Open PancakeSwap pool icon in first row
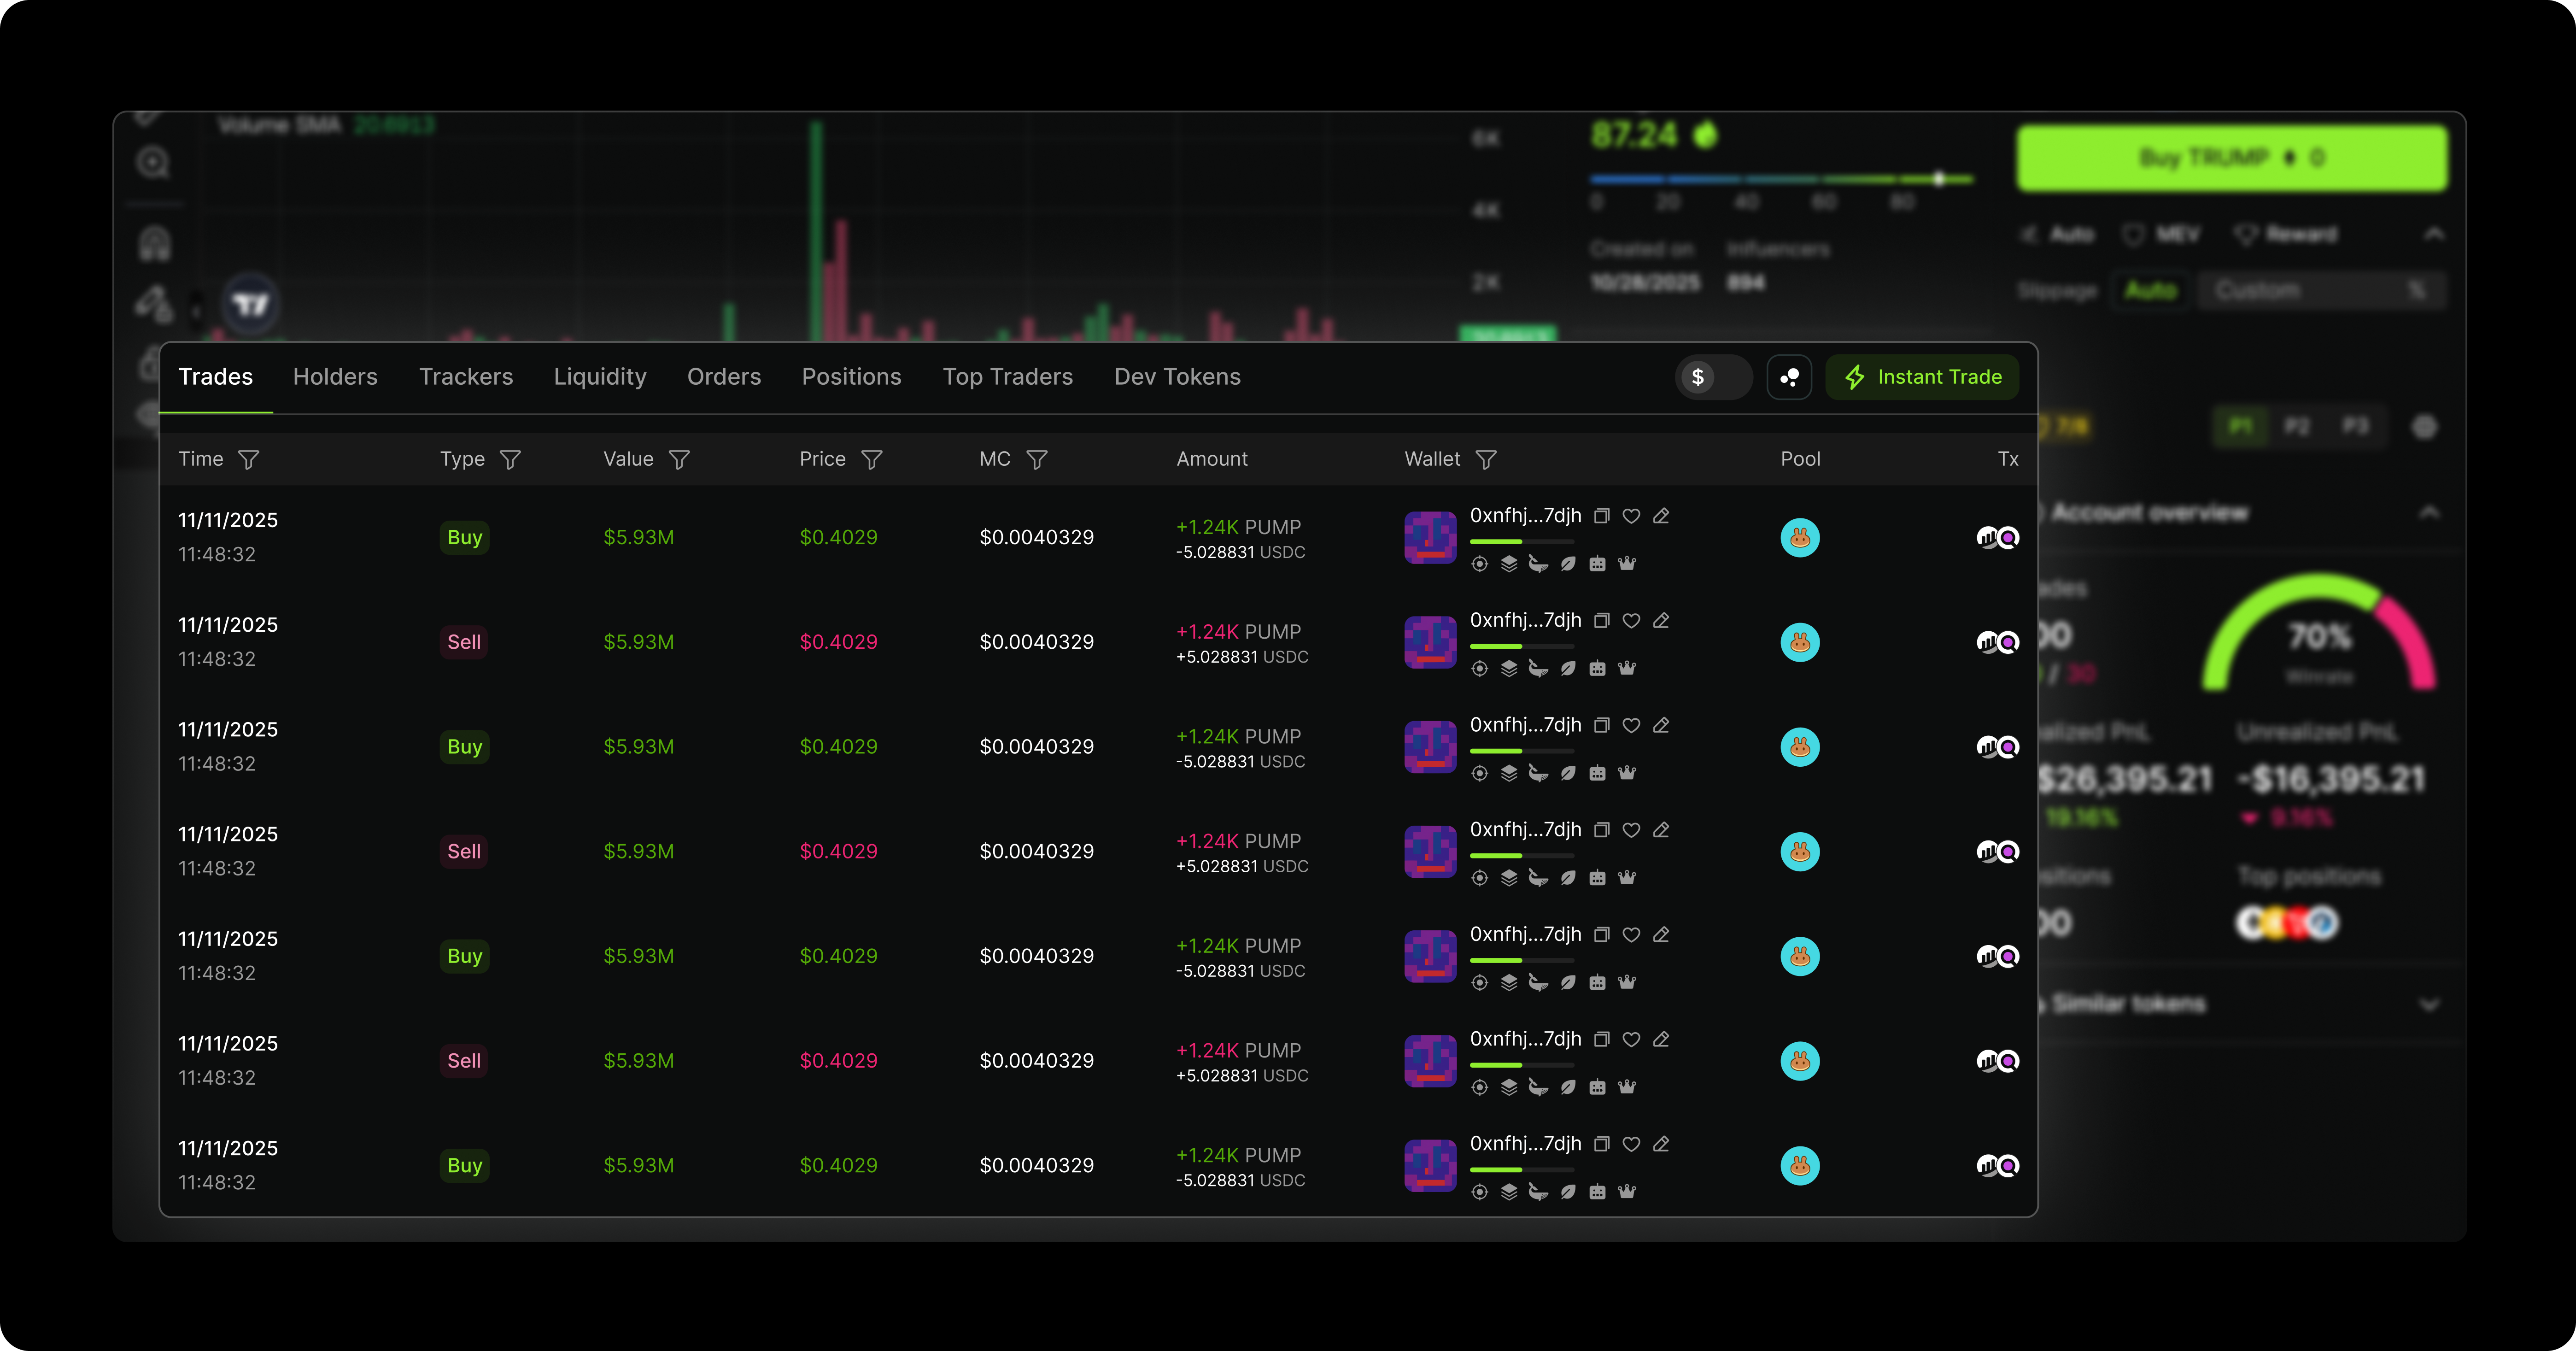Screen dimensions: 2576x1351 (x=1799, y=538)
